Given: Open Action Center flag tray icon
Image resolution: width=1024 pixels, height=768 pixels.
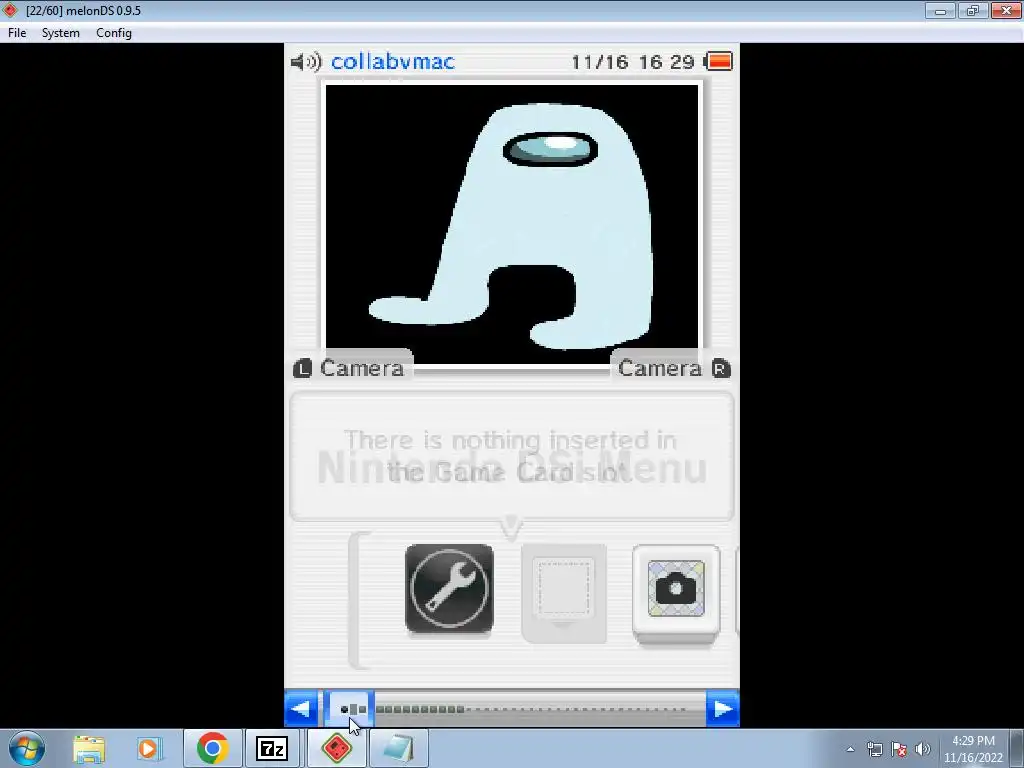Looking at the screenshot, I should [x=899, y=749].
